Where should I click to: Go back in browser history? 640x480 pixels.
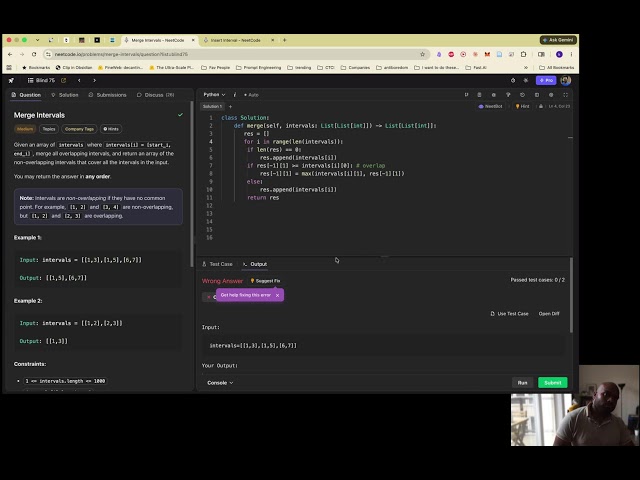10,54
